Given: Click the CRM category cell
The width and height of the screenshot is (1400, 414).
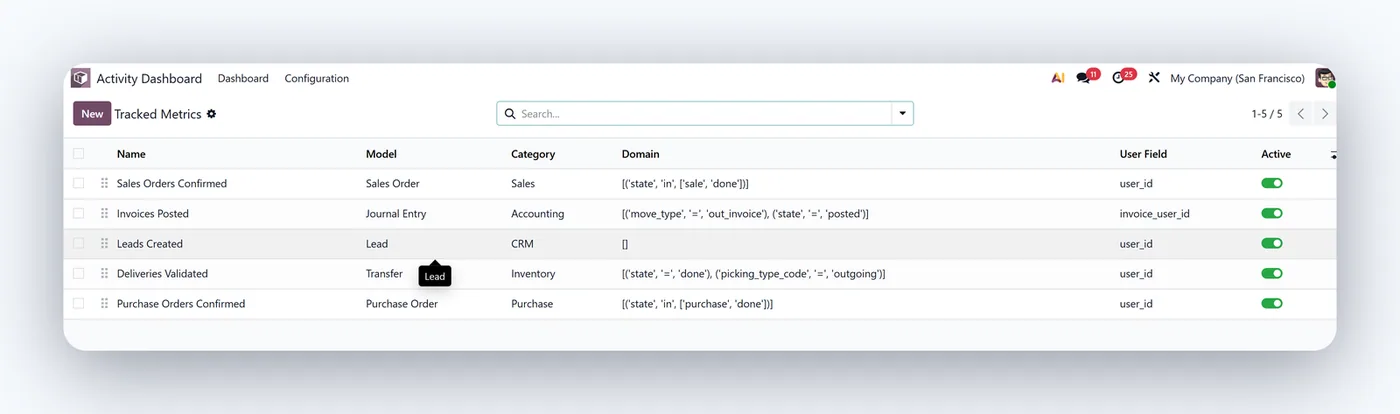Looking at the screenshot, I should point(523,244).
